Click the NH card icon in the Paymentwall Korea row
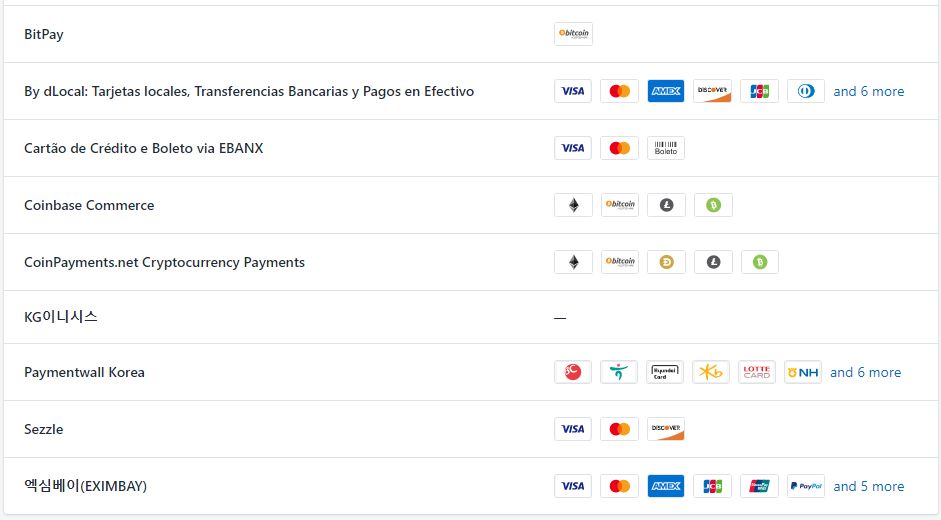941x520 pixels. 803,372
